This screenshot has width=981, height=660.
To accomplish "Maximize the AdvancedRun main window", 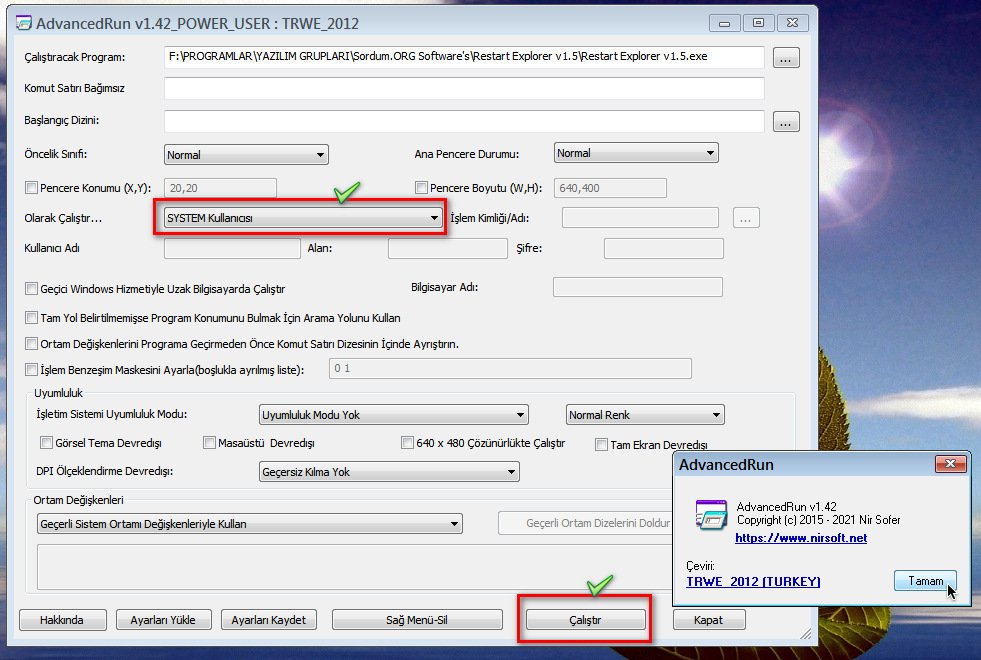I will 758,23.
